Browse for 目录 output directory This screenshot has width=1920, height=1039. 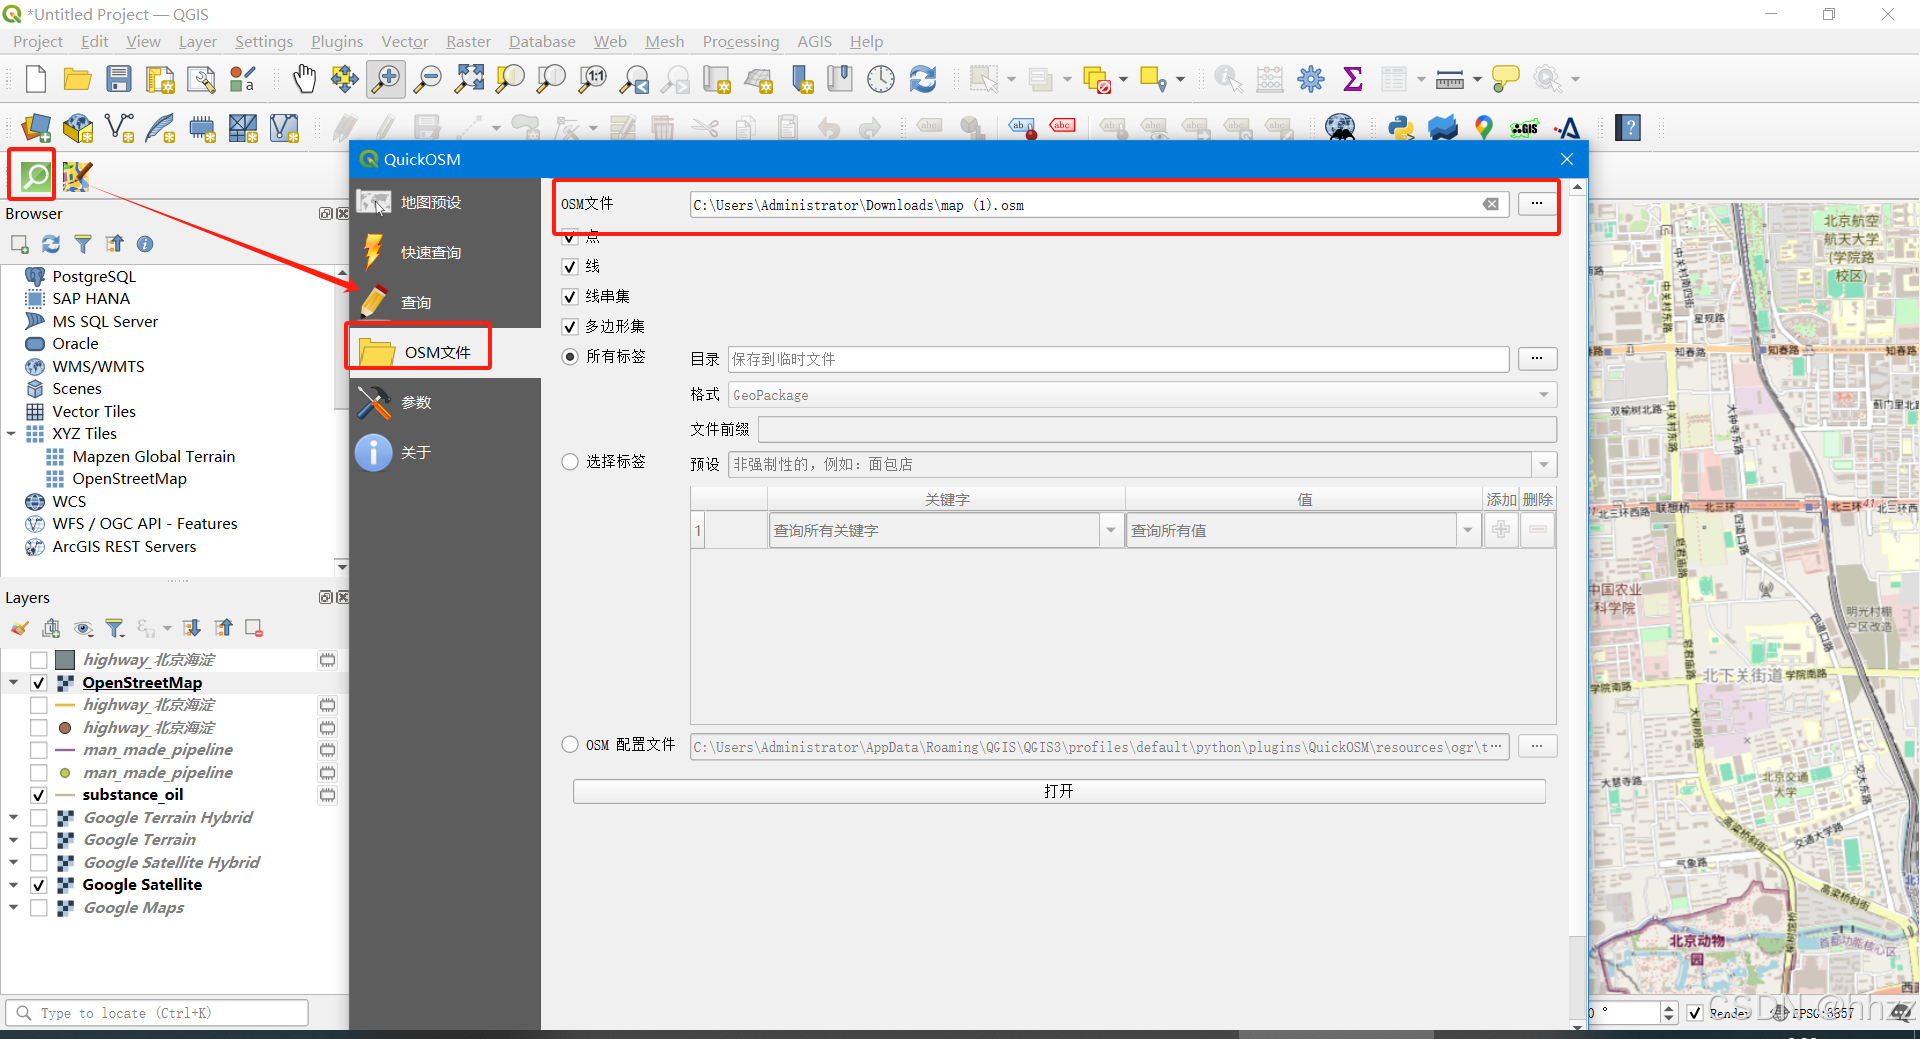click(x=1537, y=359)
